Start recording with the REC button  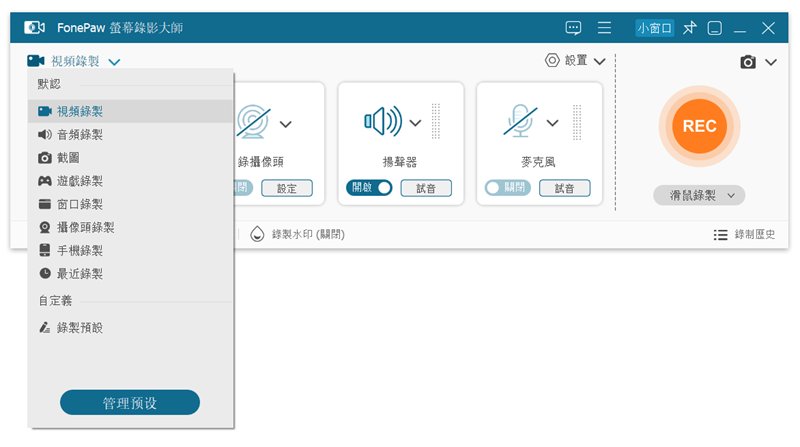699,126
